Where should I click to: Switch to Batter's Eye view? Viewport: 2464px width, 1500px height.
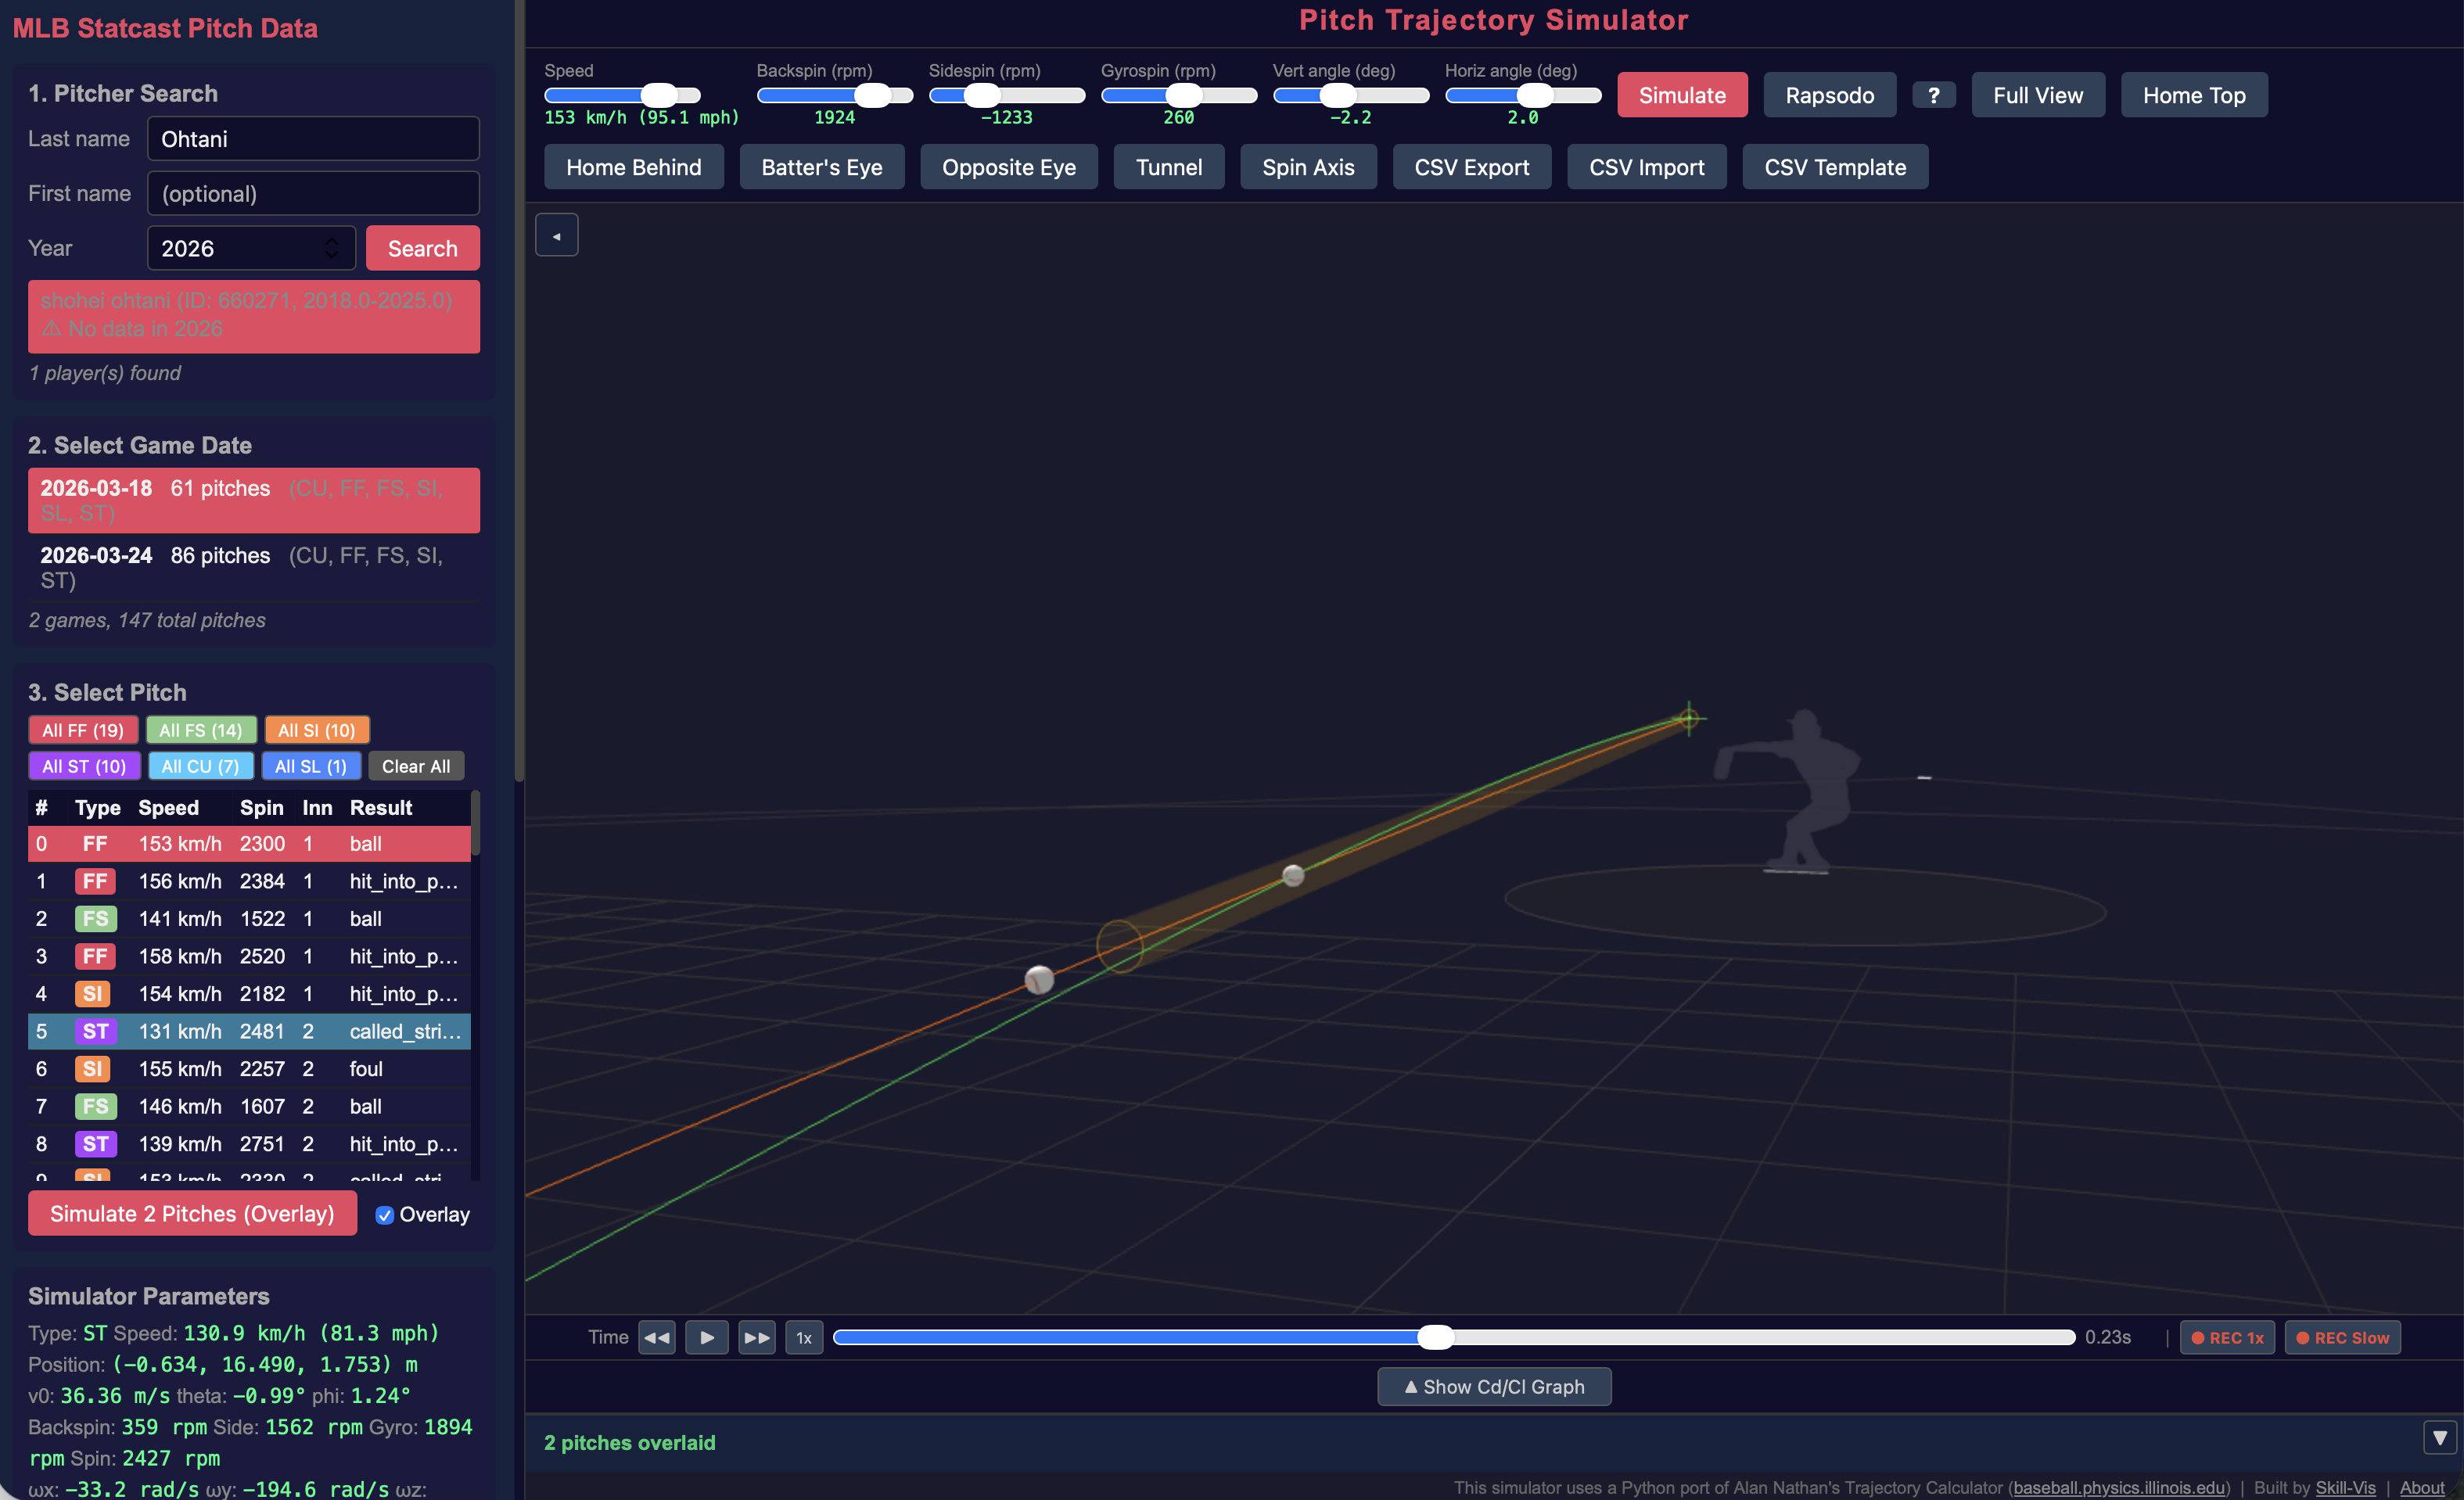pyautogui.click(x=822, y=167)
